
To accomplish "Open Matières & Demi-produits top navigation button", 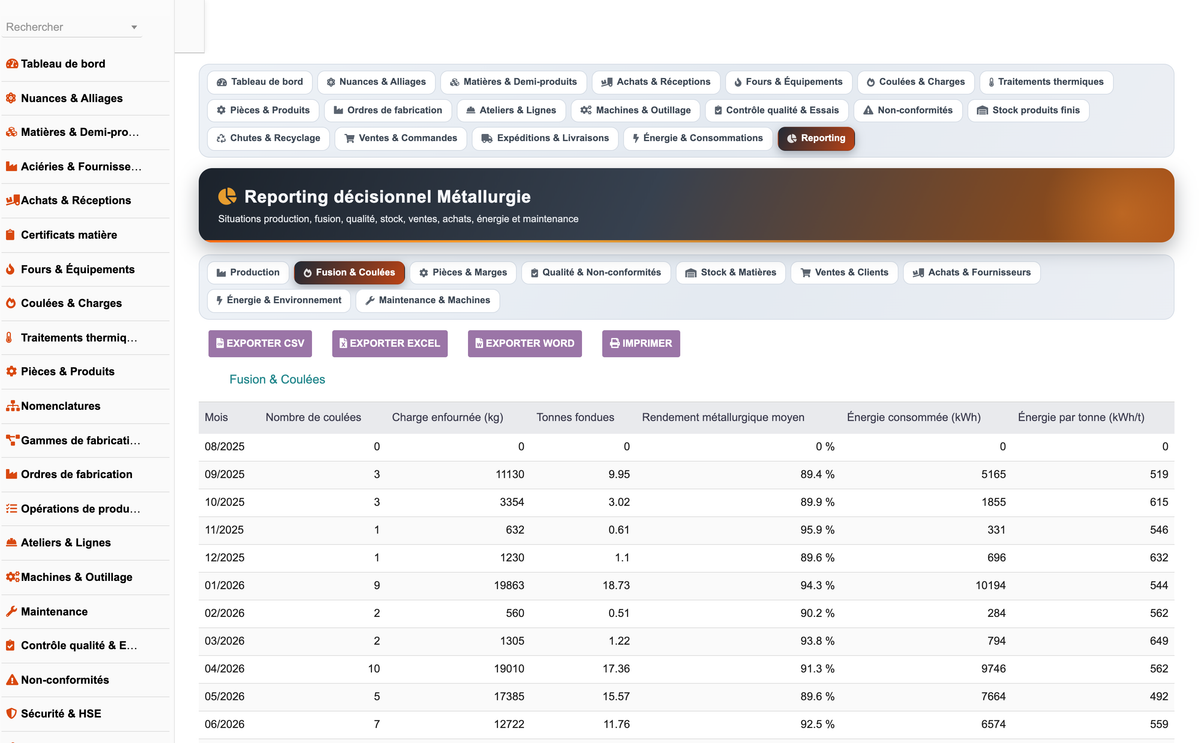I will (513, 82).
